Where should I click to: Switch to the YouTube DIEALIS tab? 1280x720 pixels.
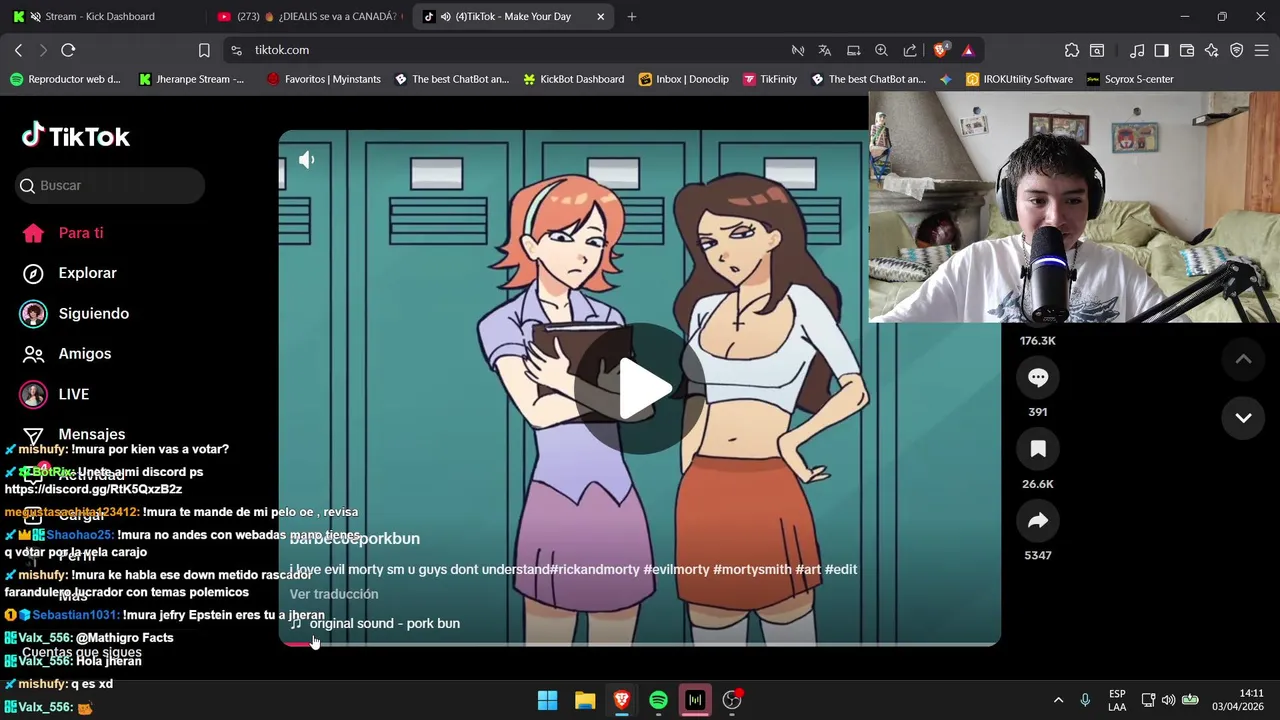coord(308,16)
